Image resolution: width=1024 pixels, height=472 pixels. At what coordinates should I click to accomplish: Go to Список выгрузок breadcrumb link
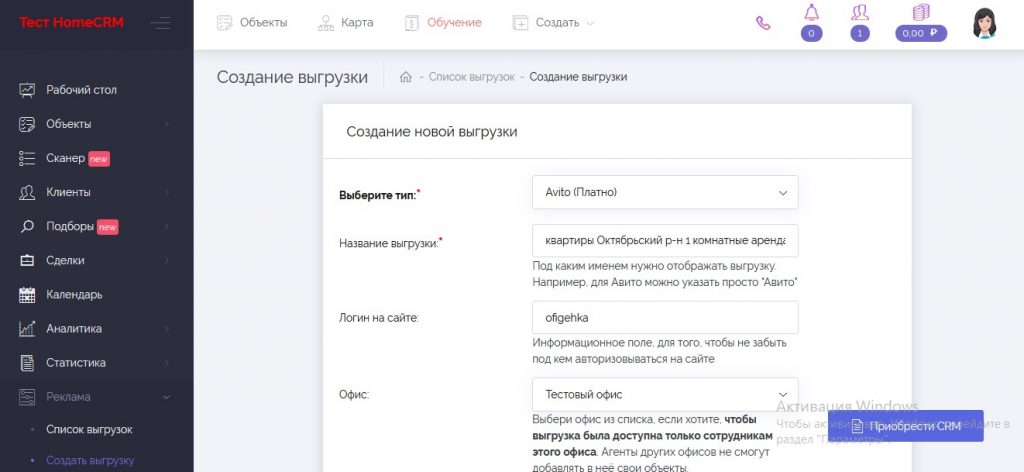click(x=471, y=77)
